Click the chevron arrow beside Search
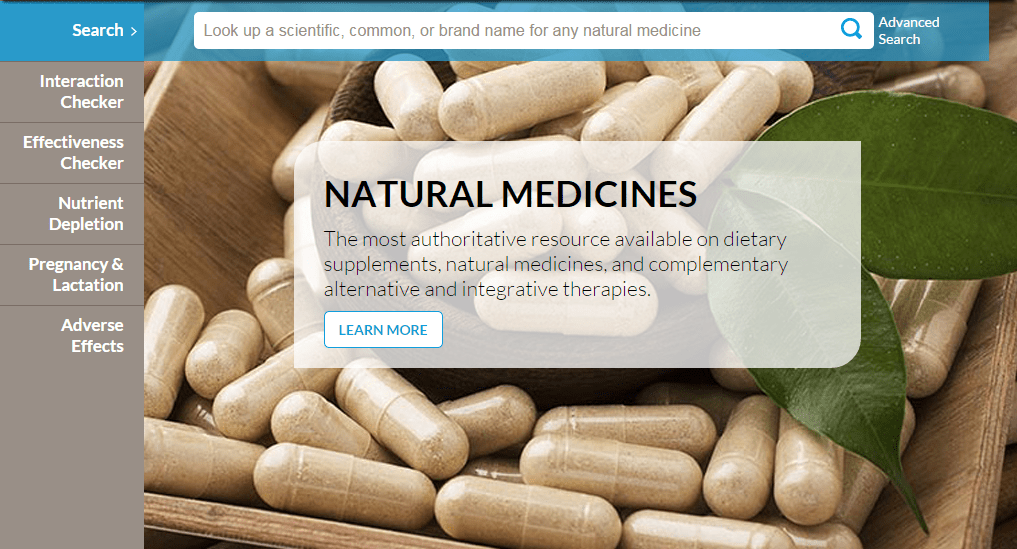The height and width of the screenshot is (549, 1017). 134,31
